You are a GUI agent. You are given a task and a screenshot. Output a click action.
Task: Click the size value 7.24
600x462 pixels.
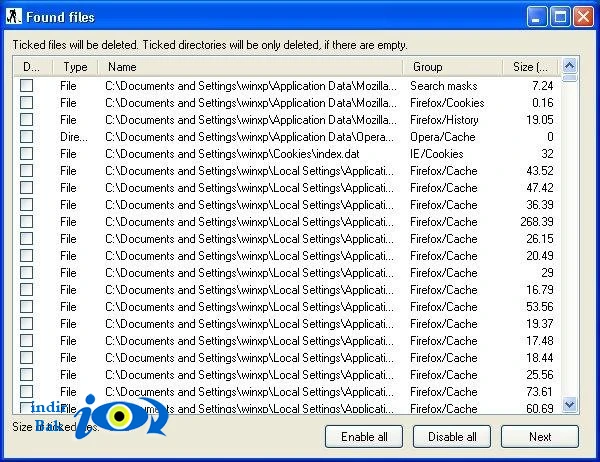543,86
